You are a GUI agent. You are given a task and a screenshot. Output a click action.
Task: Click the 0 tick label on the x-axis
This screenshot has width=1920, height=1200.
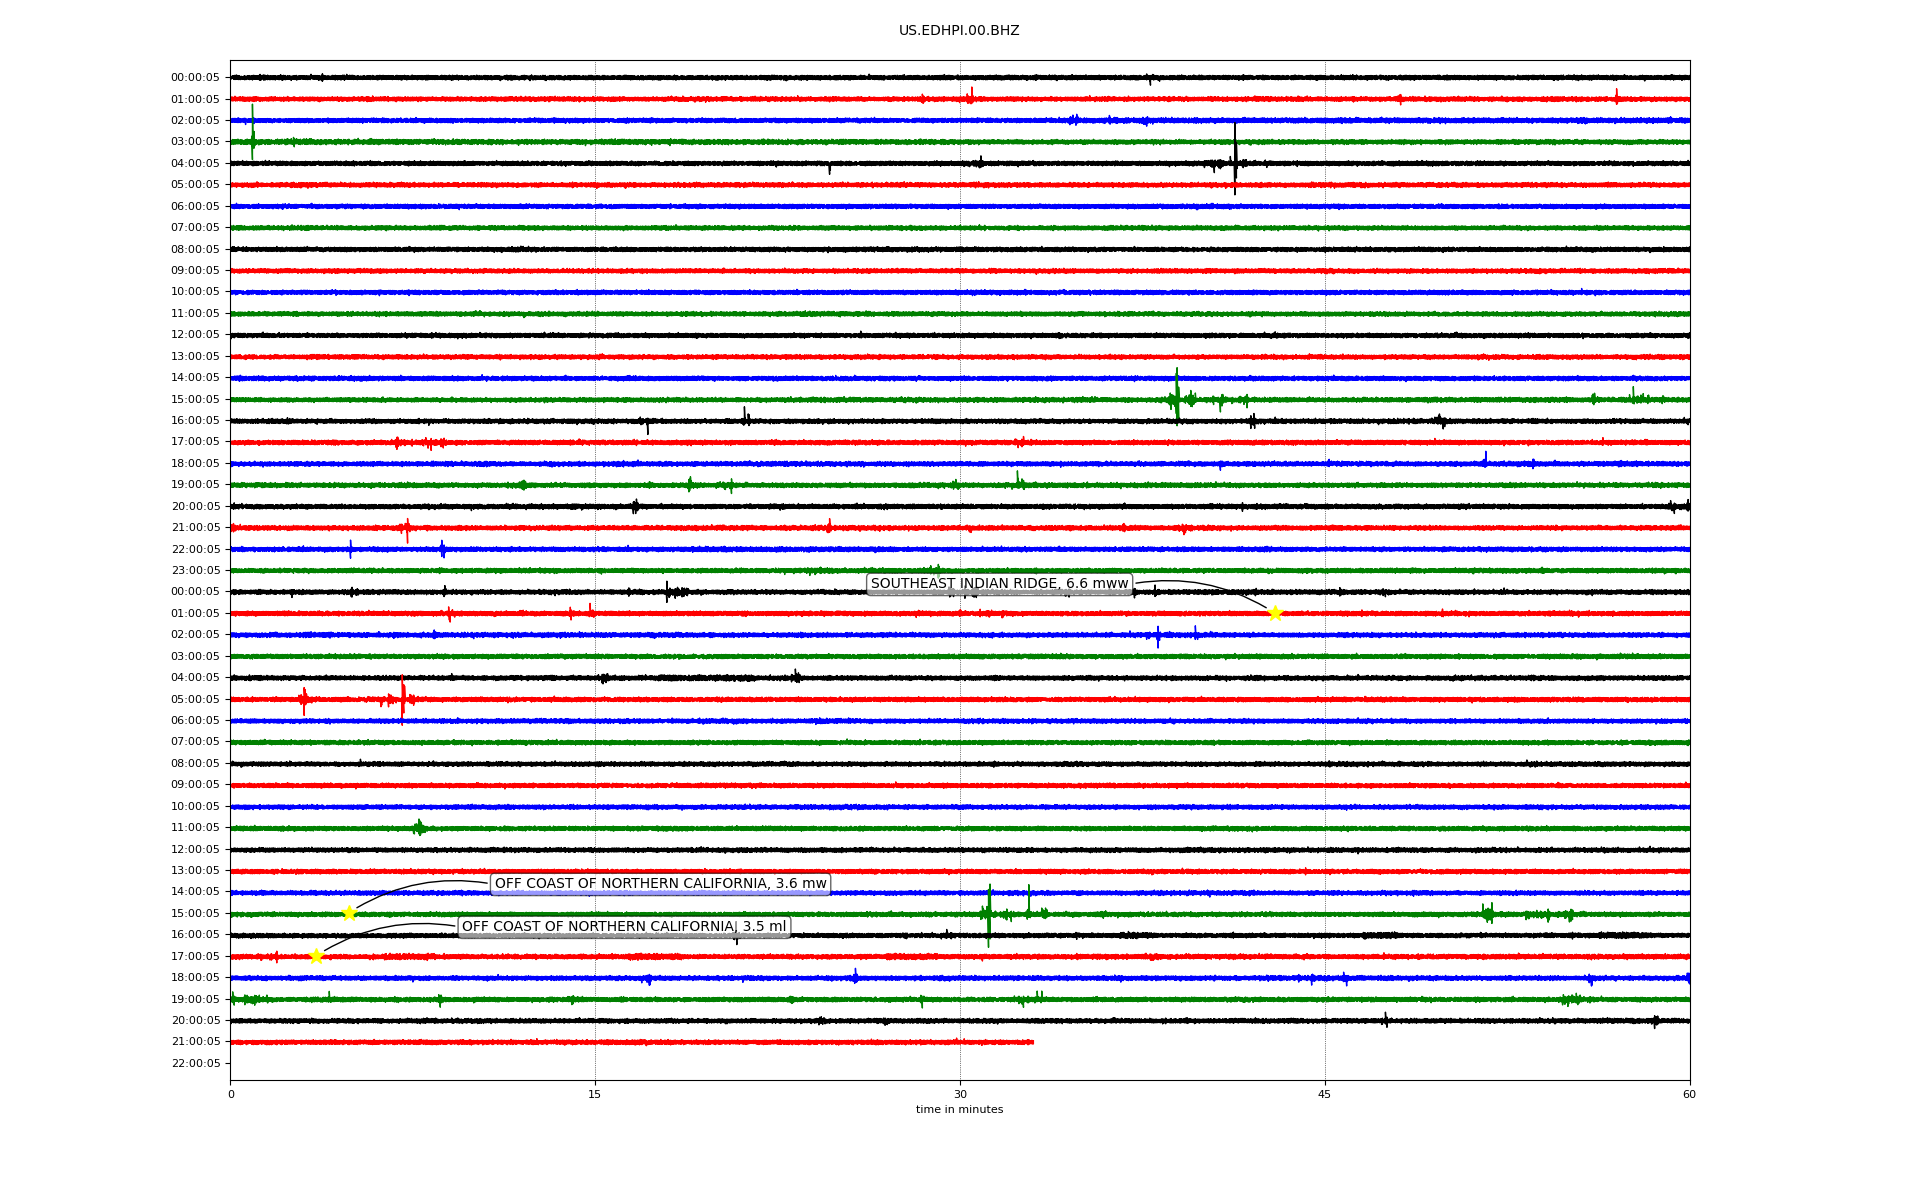click(231, 1094)
